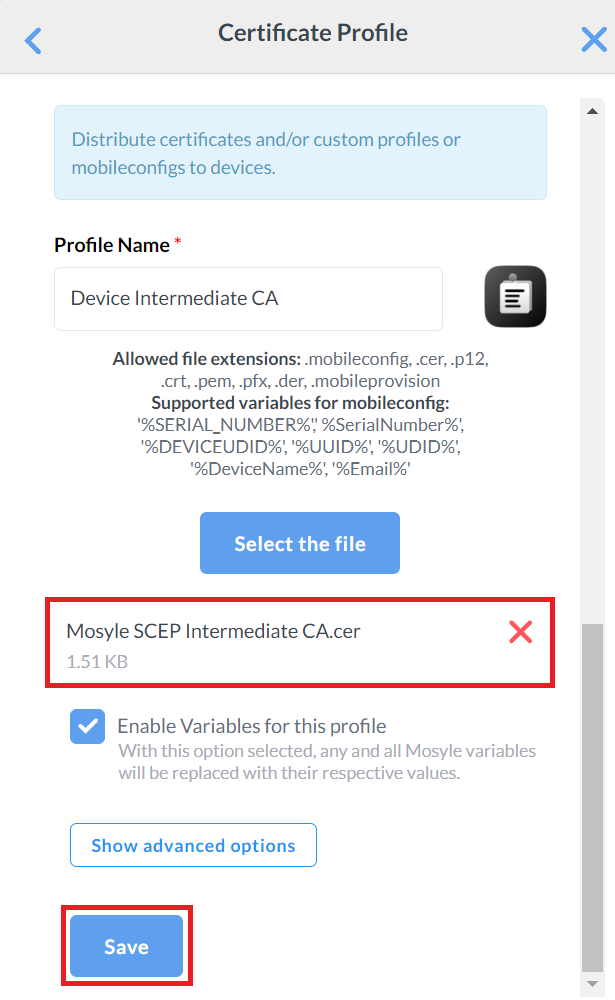Click the 1.51 KB file size text
The image size is (615, 1000).
(97, 661)
